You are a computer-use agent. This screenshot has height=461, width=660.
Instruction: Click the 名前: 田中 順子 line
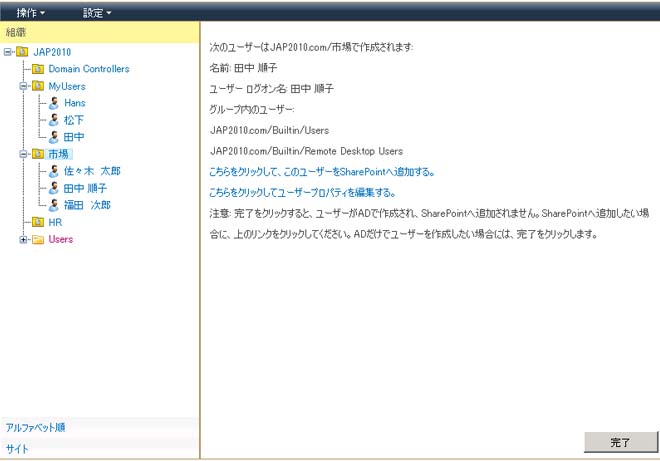243,68
